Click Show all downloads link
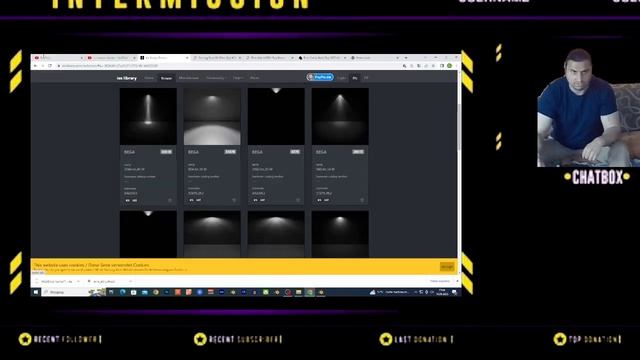 439,281
